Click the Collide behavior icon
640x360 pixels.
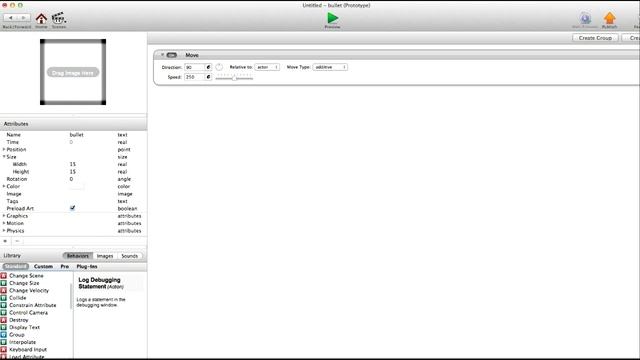pyautogui.click(x=4, y=298)
